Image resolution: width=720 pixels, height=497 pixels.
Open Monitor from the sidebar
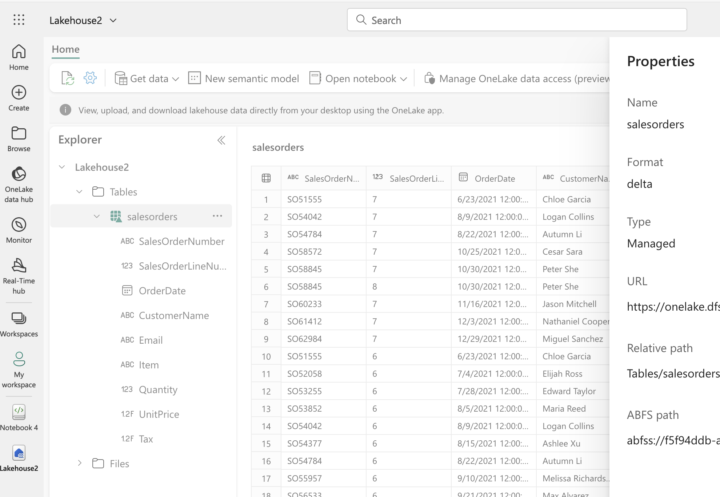click(19, 231)
